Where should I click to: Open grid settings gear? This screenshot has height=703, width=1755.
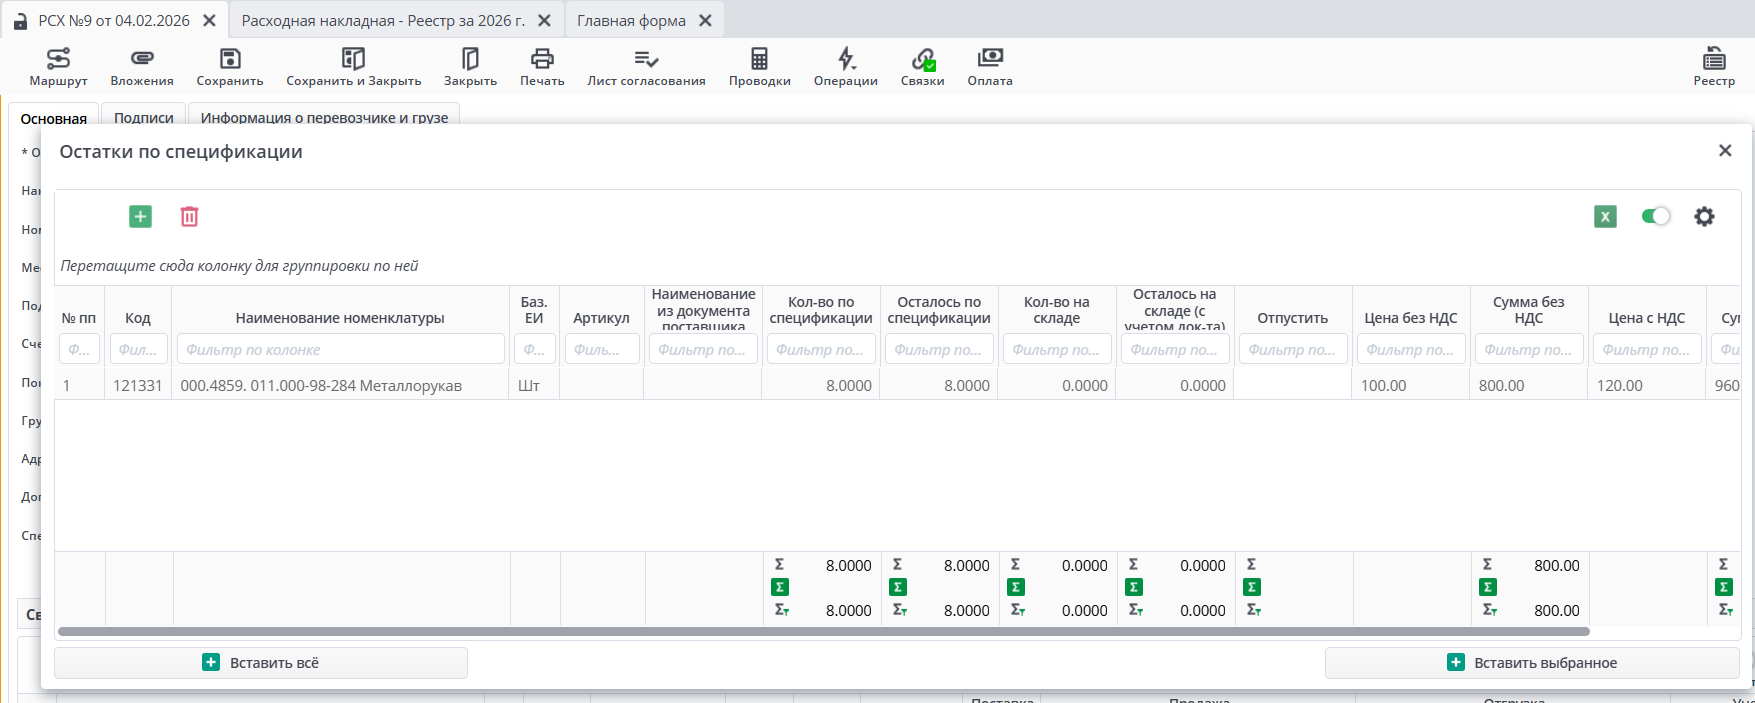(1704, 216)
